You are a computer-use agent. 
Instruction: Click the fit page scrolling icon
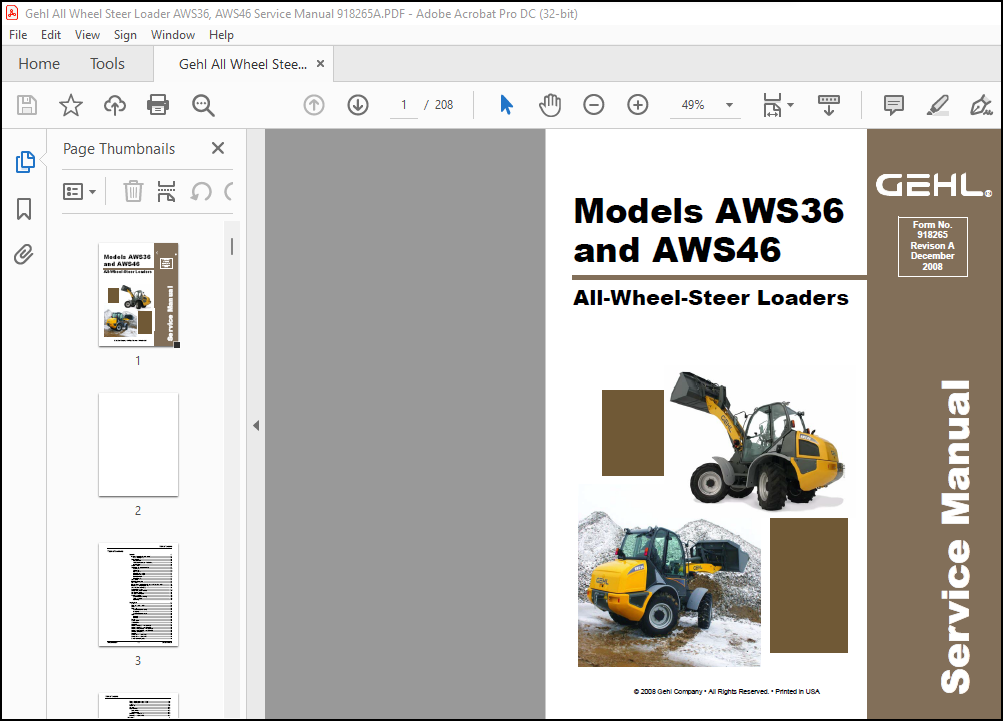point(772,105)
